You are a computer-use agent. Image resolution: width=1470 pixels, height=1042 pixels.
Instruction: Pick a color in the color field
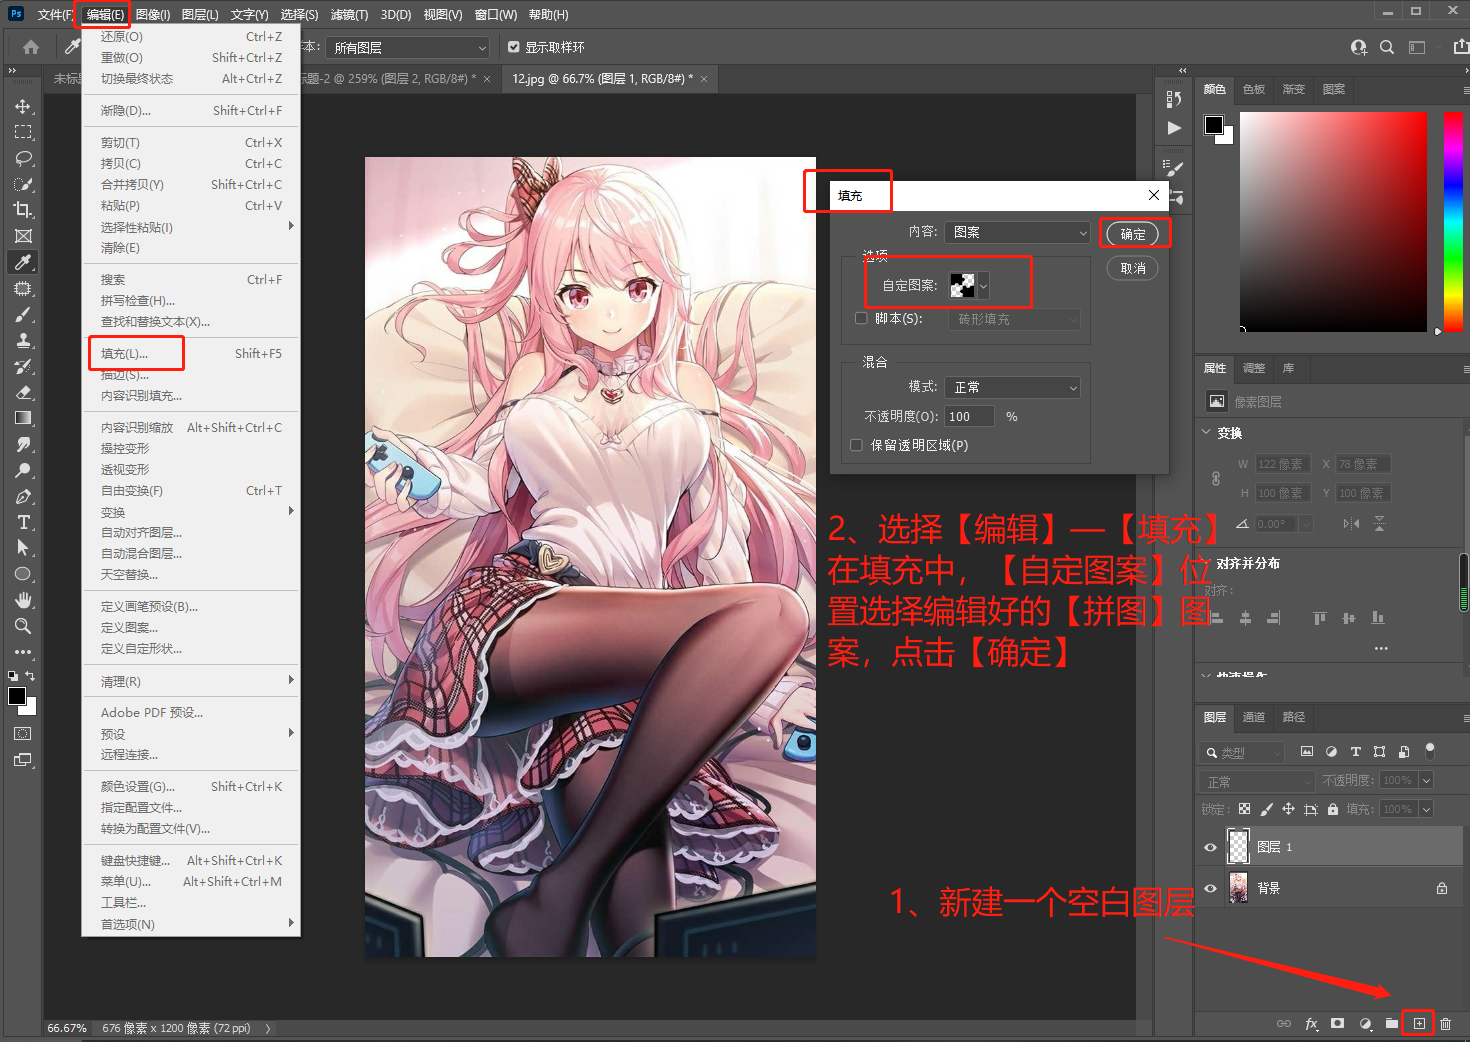tap(1334, 221)
